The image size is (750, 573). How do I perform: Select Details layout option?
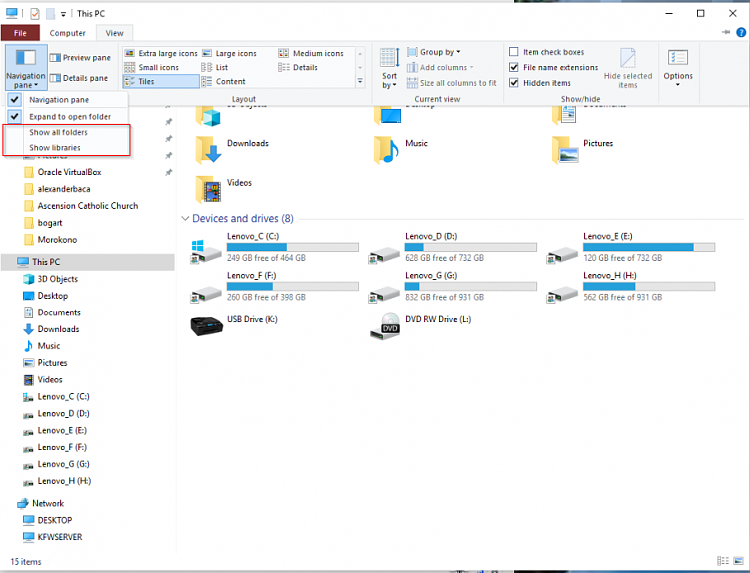point(298,67)
